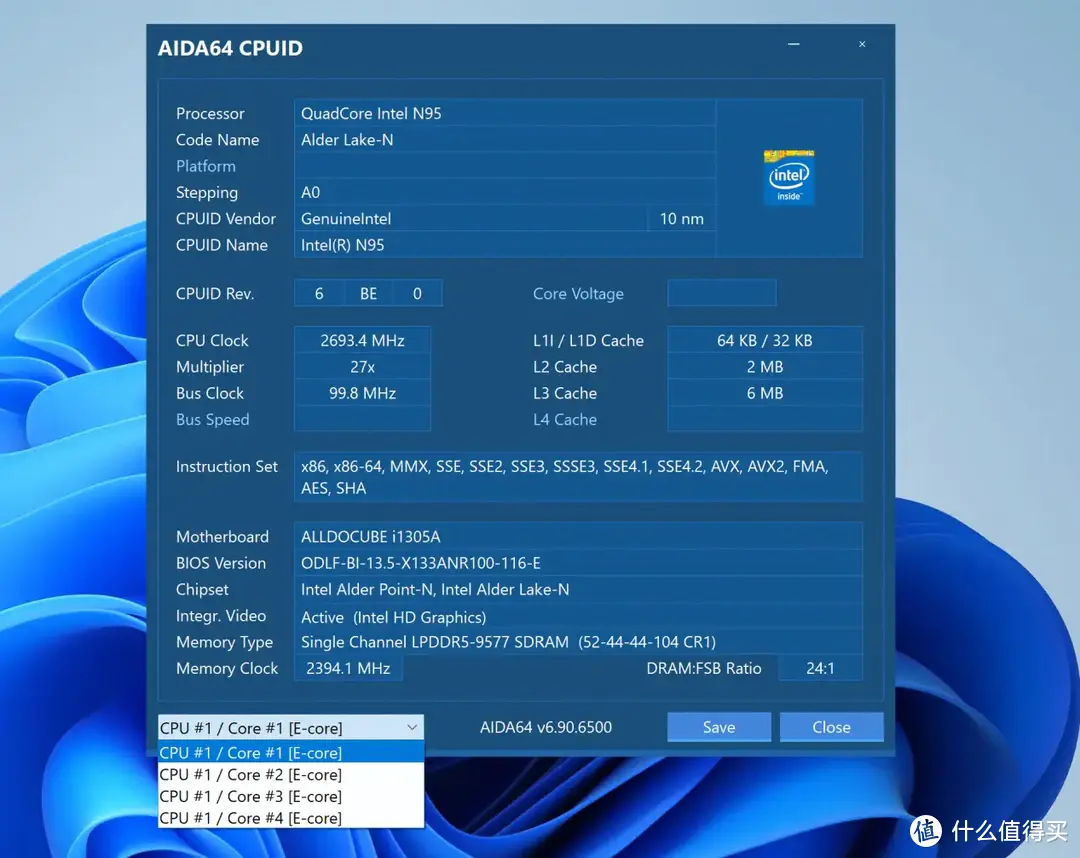The image size is (1080, 858).
Task: Select CPU #1 / Core #1 [E-core]
Action: point(291,753)
